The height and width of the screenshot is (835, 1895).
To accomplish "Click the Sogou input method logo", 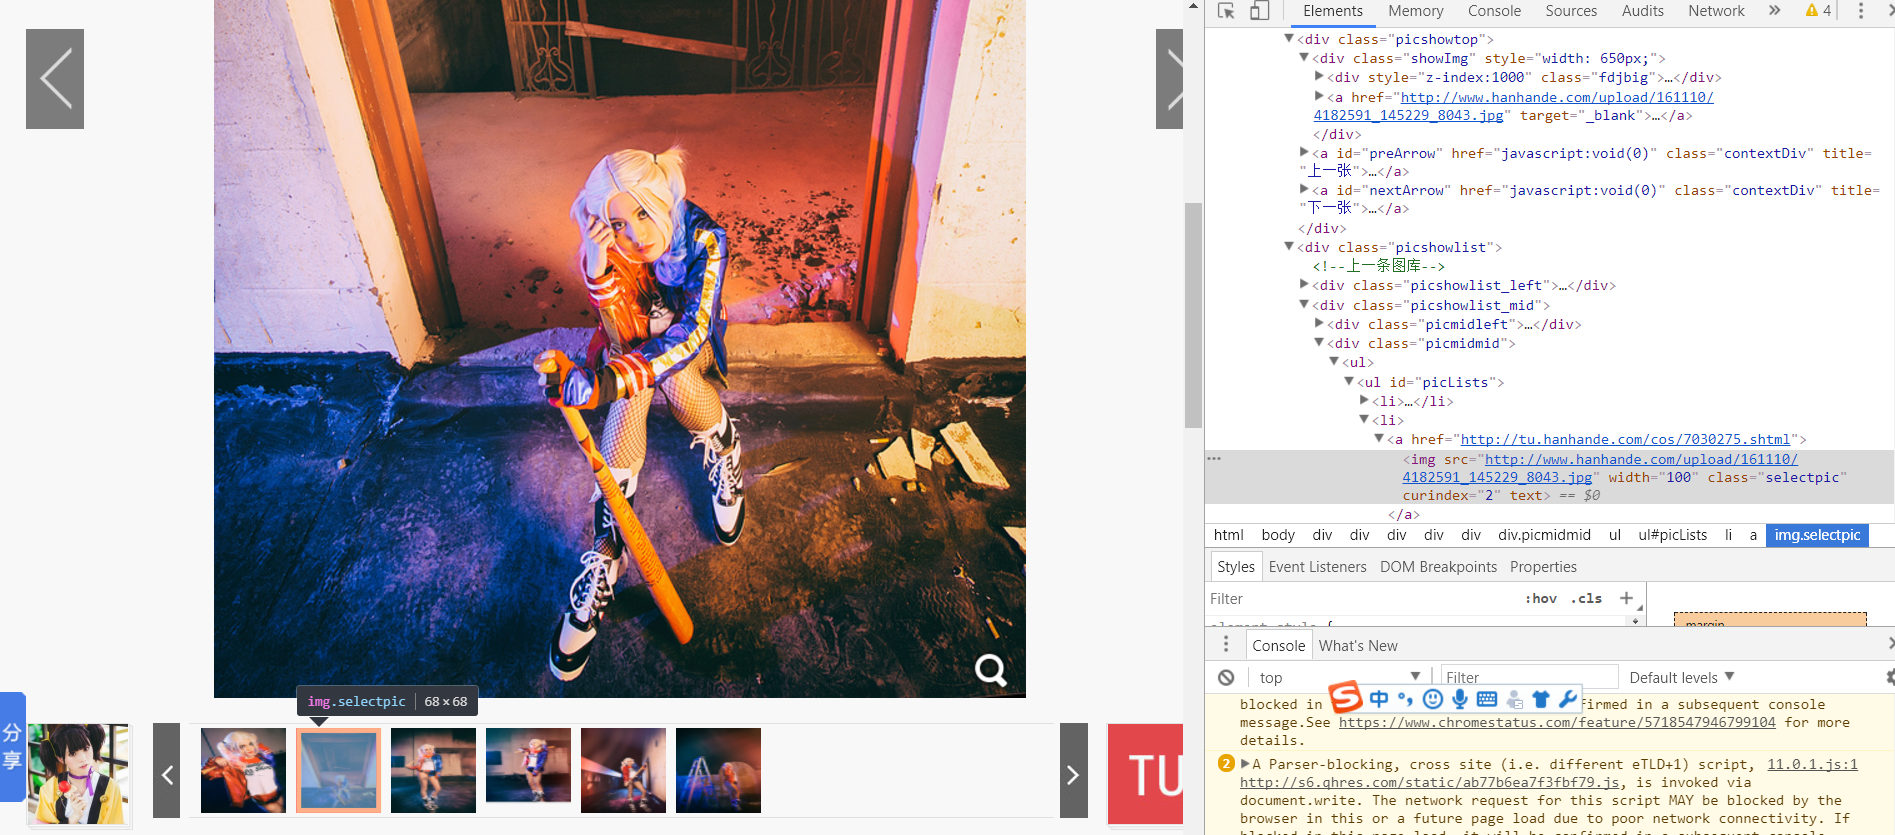I will [x=1345, y=697].
